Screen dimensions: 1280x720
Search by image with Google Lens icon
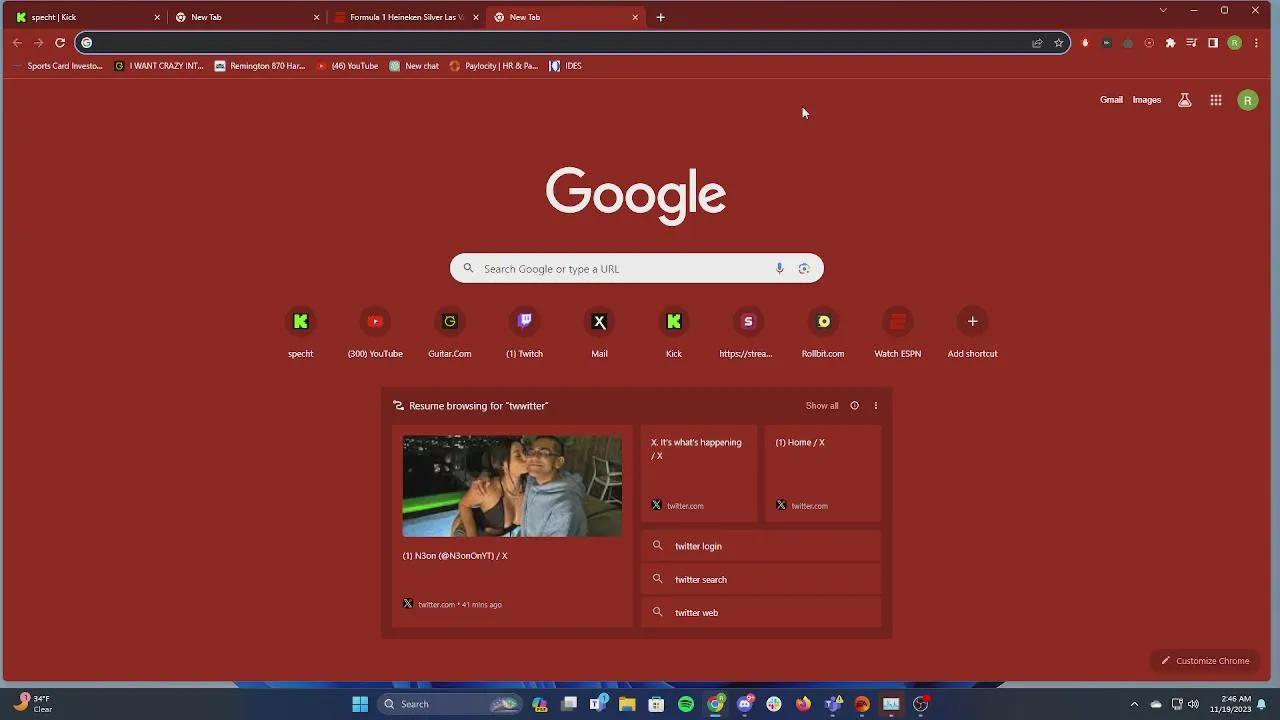[804, 268]
